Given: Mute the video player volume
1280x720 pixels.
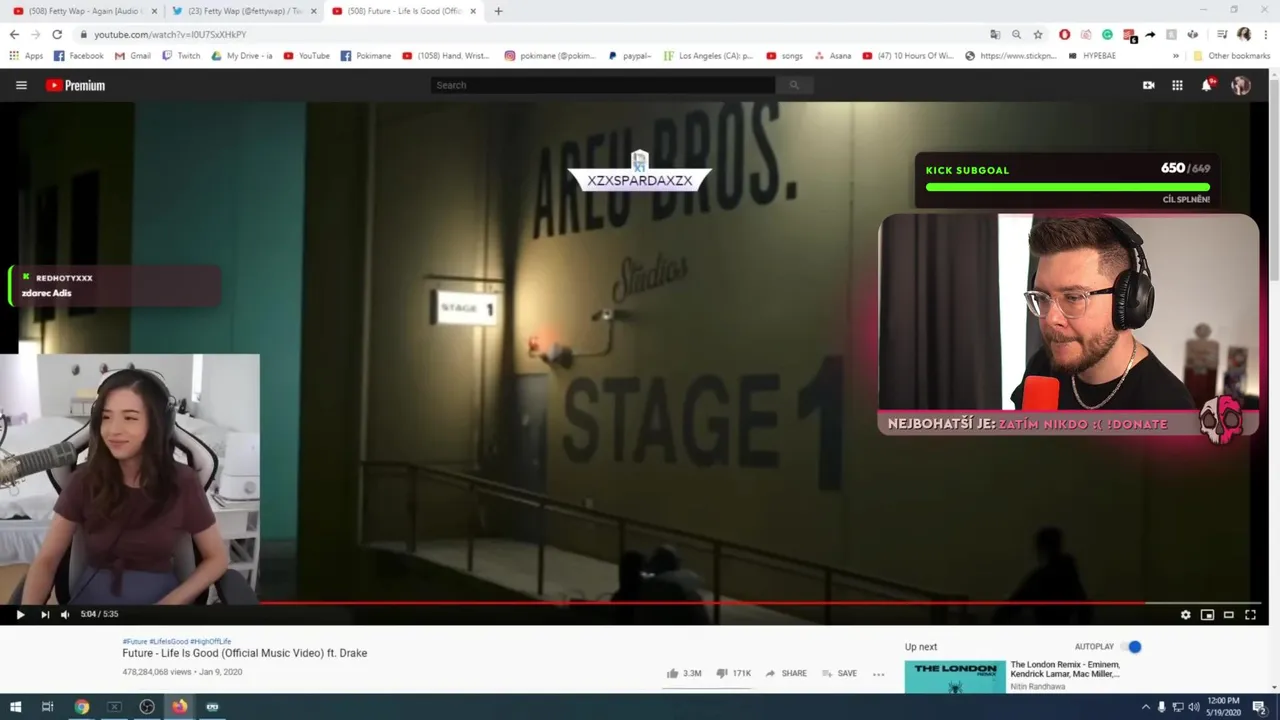Looking at the screenshot, I should click(x=65, y=615).
